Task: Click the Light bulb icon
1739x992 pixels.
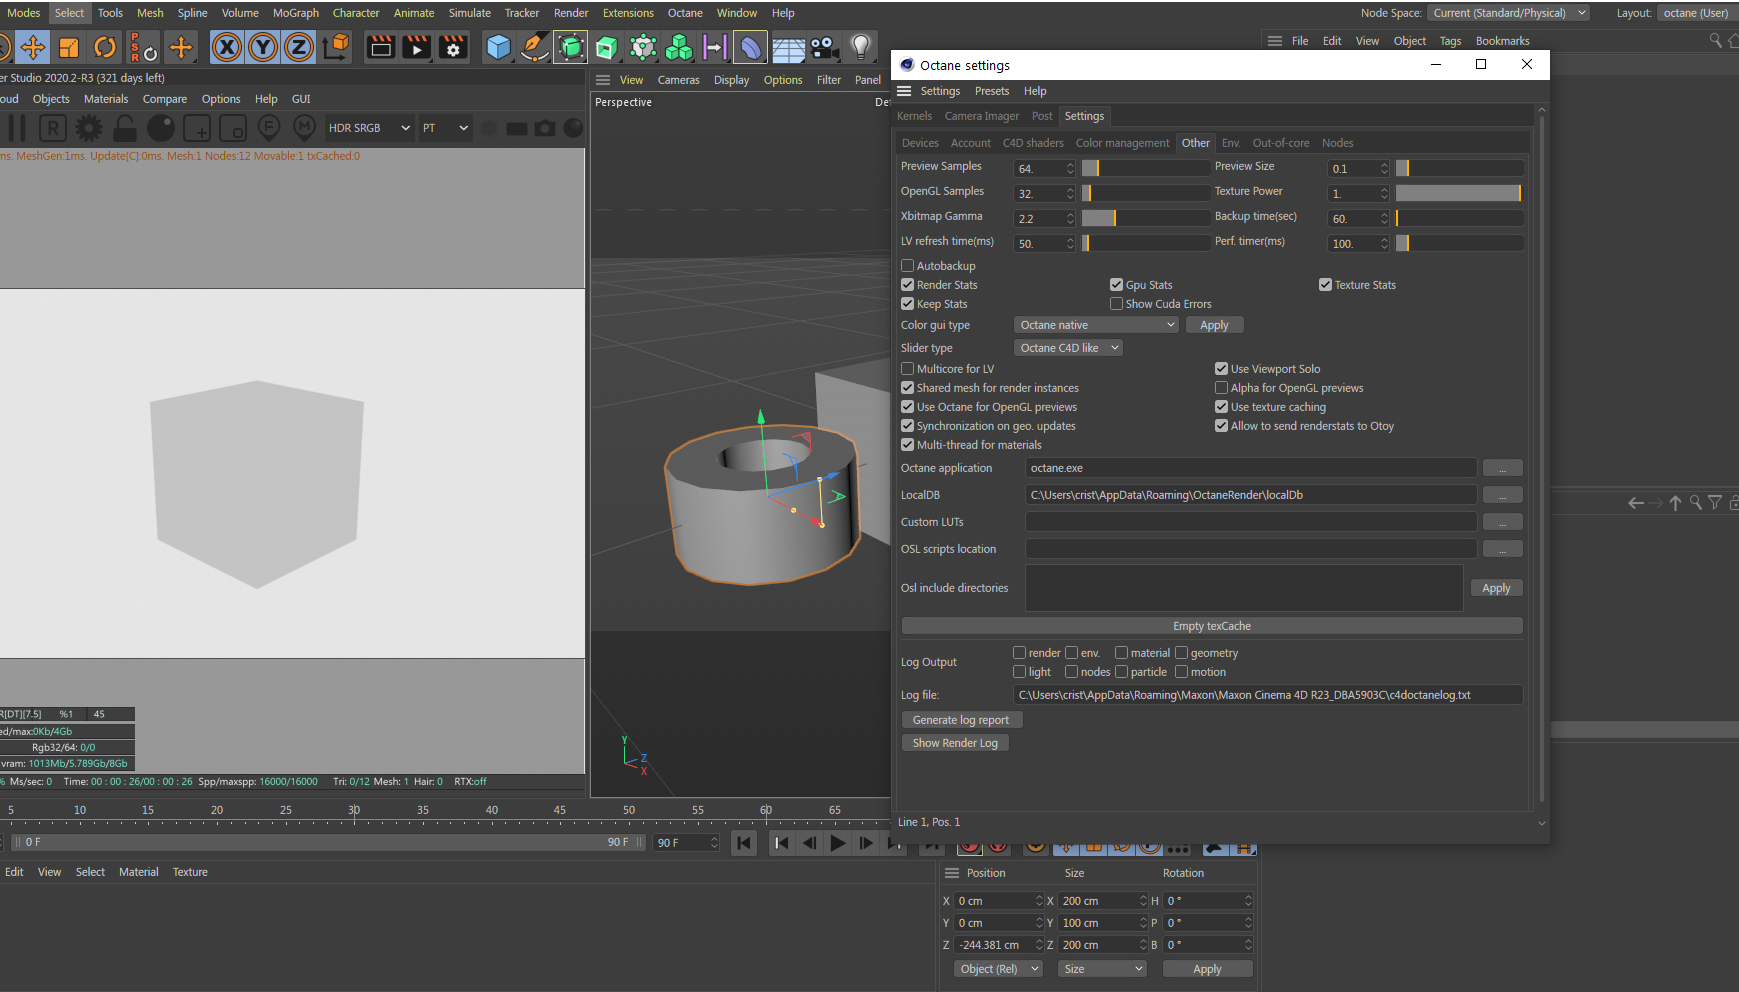Action: tap(860, 47)
